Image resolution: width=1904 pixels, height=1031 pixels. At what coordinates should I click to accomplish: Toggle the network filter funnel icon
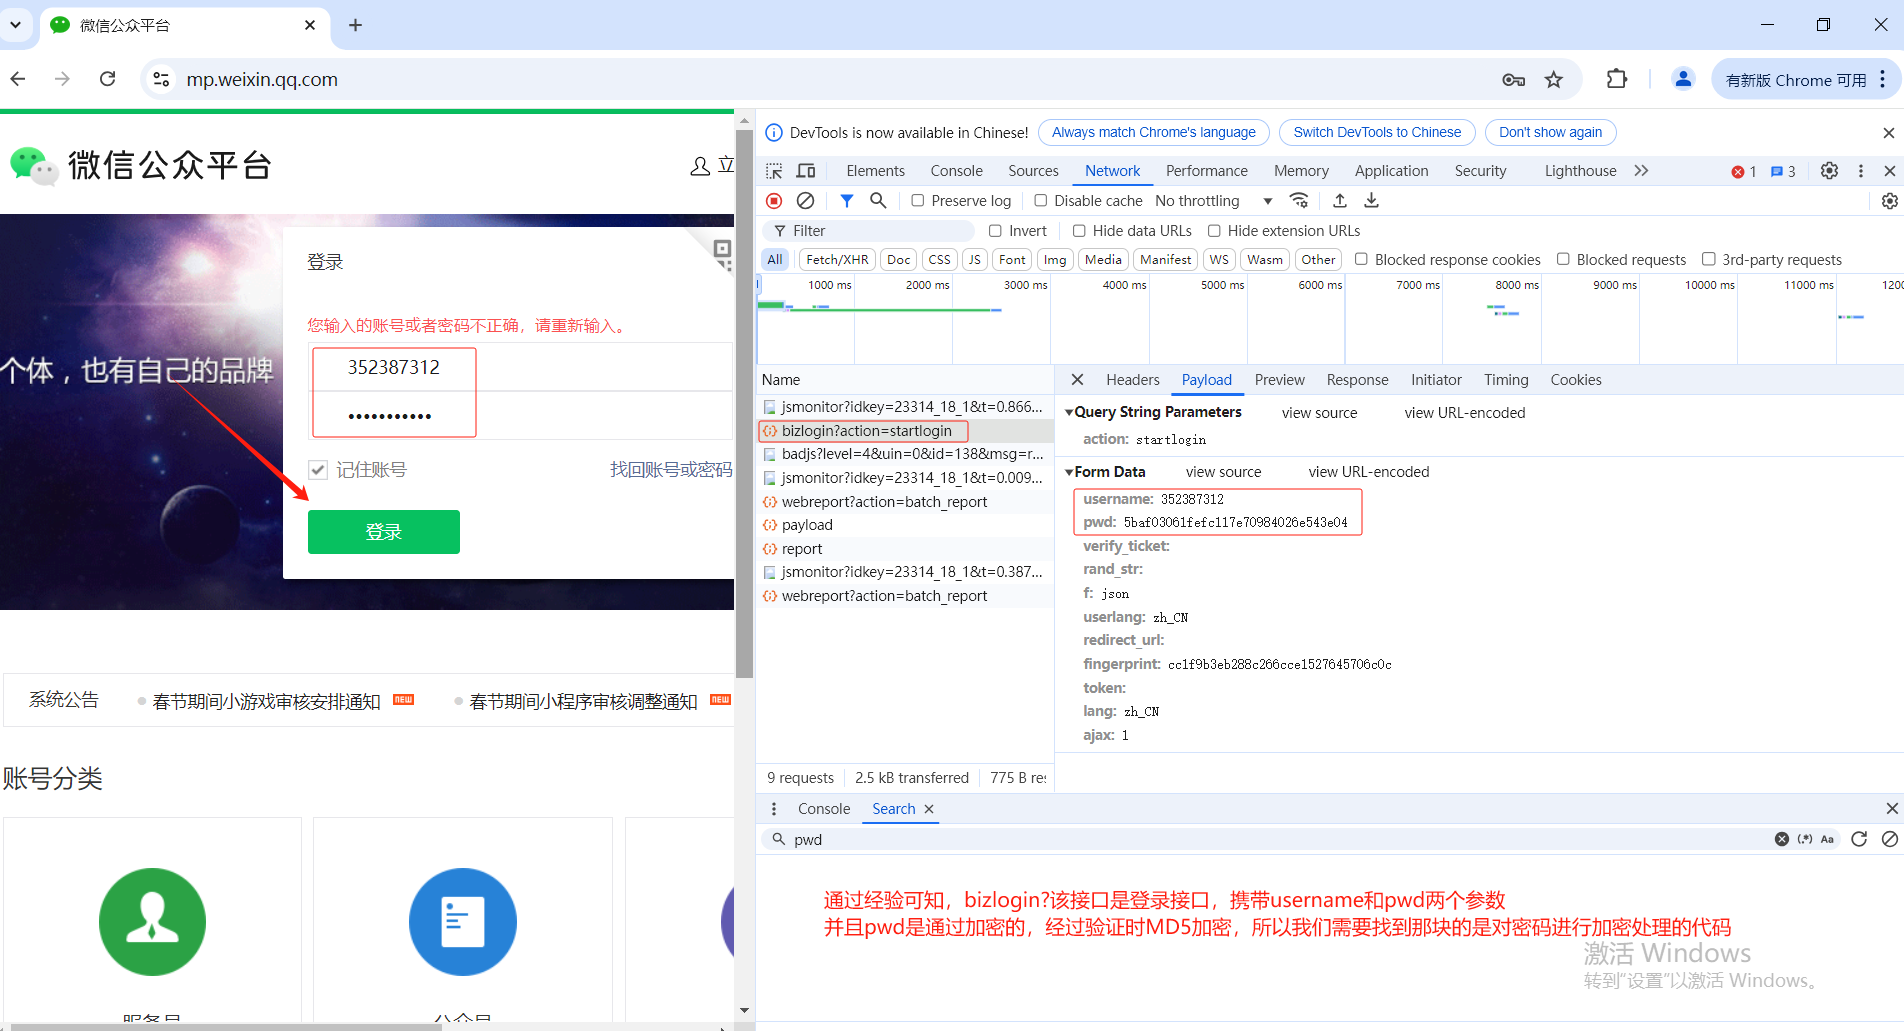[x=847, y=201]
